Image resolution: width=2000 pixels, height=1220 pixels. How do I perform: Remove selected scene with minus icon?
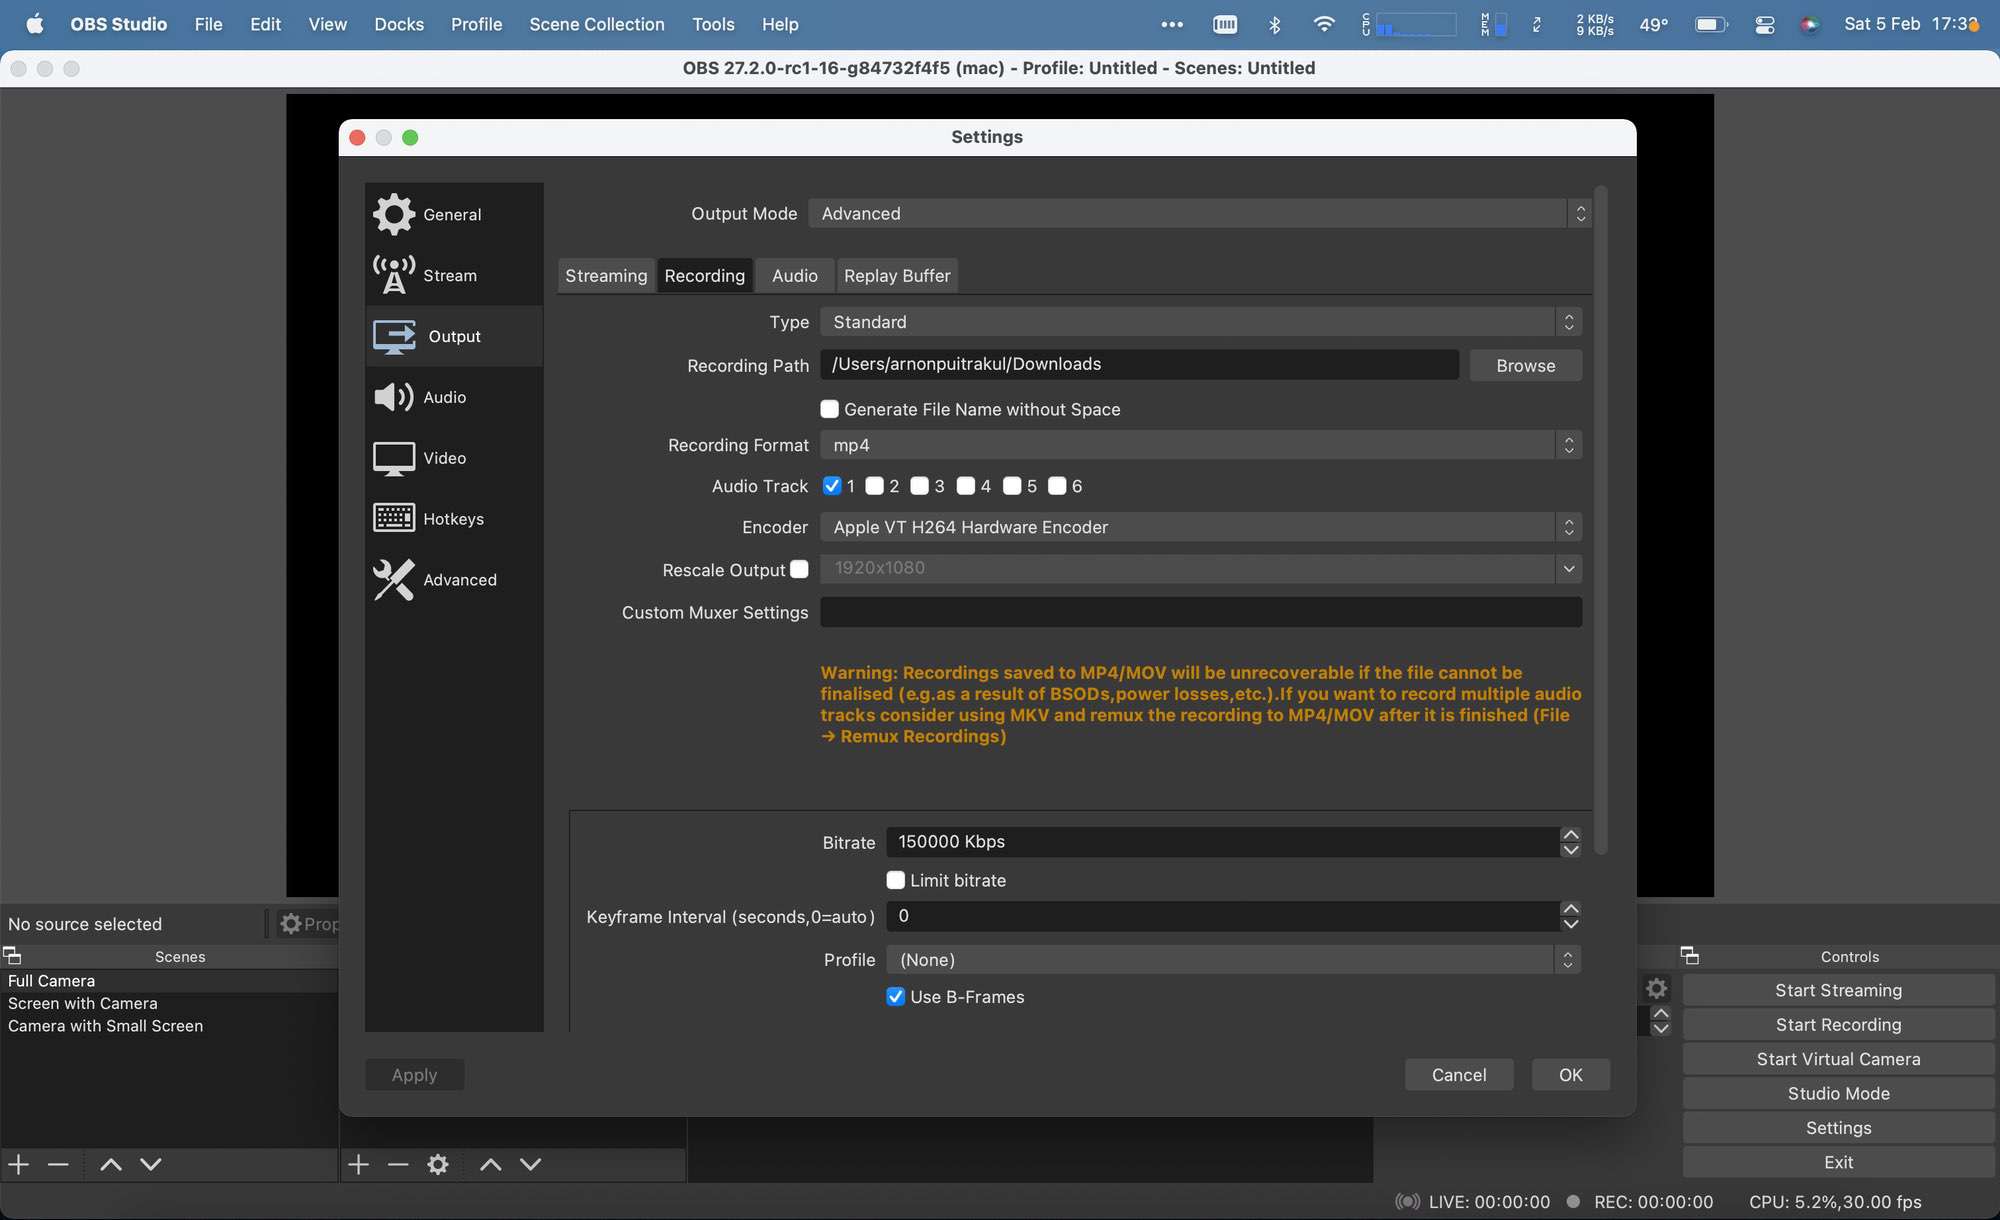58,1164
